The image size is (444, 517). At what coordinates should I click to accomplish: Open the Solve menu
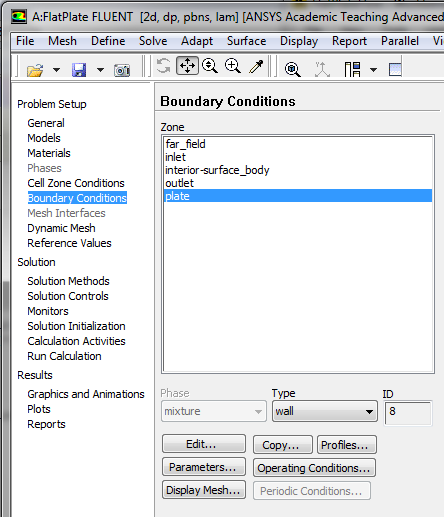tap(153, 41)
